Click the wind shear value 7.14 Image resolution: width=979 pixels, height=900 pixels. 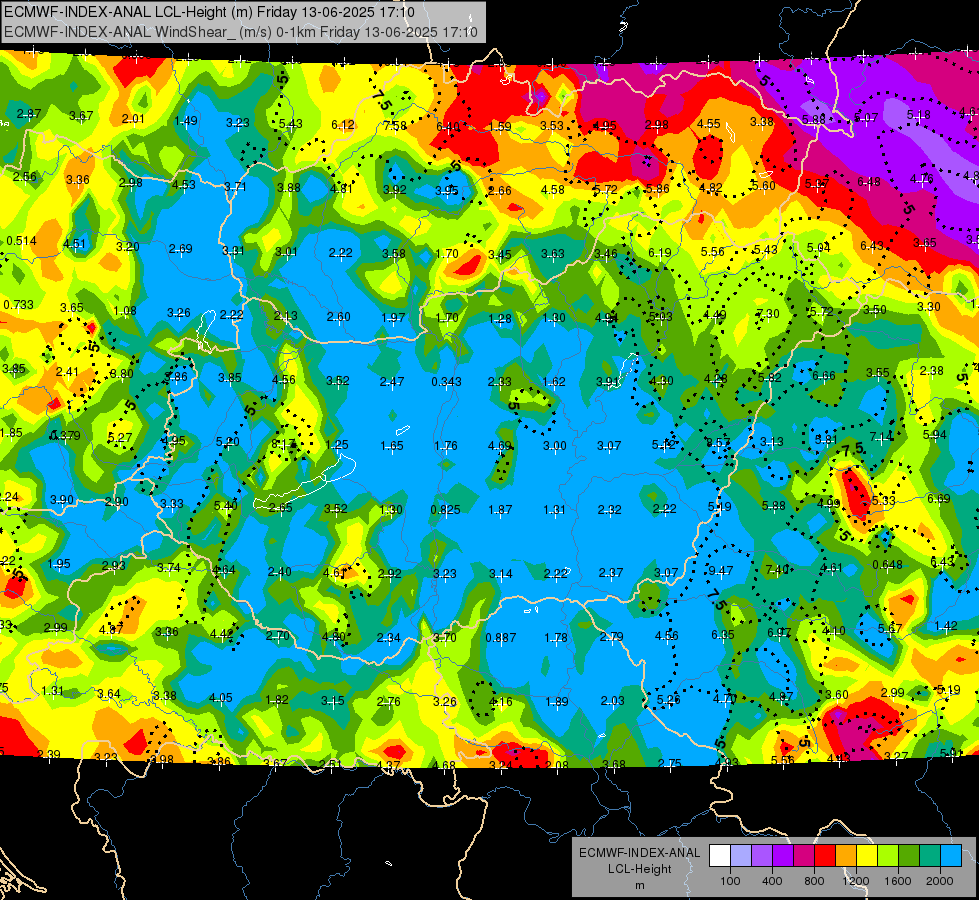coord(882,437)
